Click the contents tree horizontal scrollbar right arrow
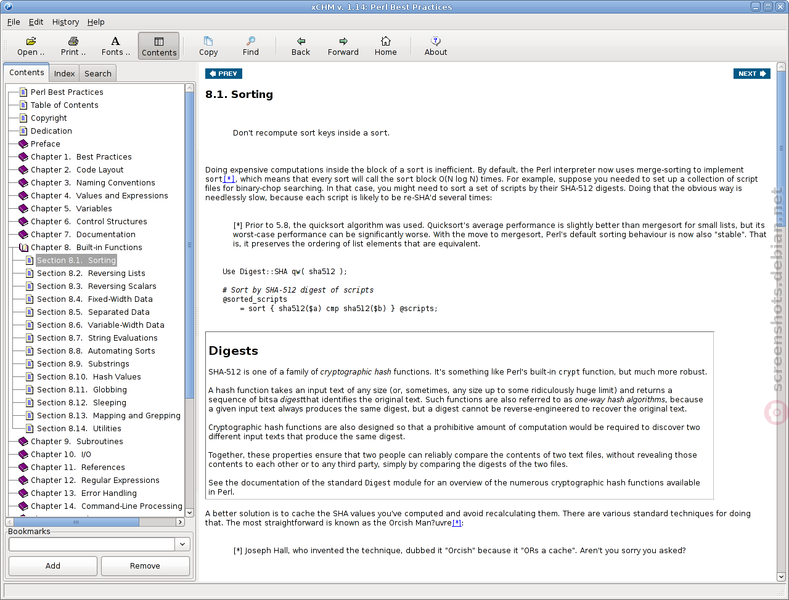Viewport: 789px width, 600px height. (180, 522)
